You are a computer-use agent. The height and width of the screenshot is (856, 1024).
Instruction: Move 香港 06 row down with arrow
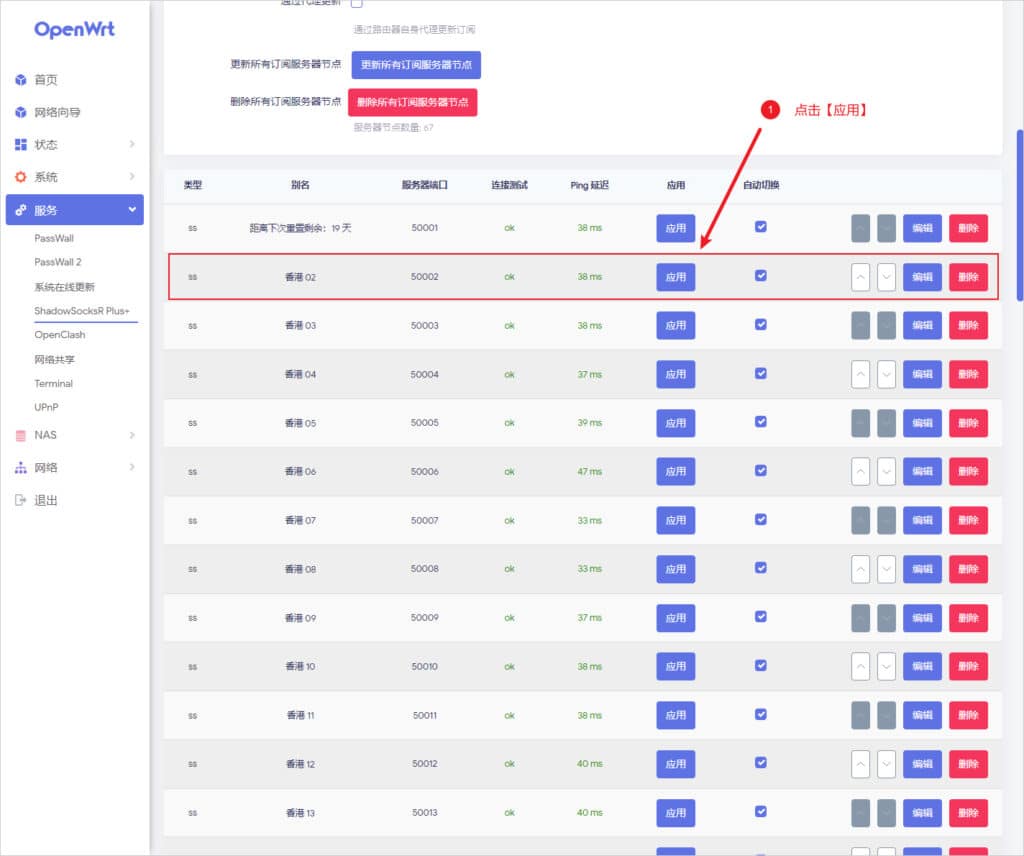pyautogui.click(x=886, y=471)
